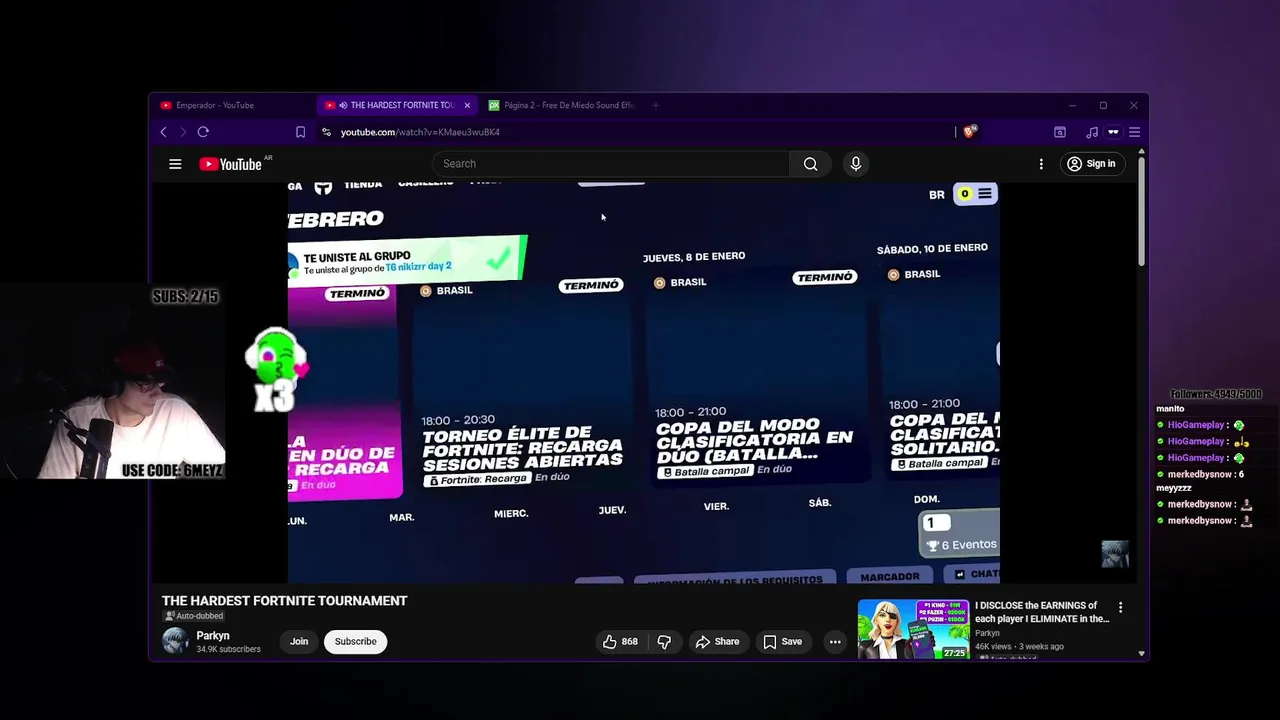View site information icon beside the URL

pyautogui.click(x=326, y=132)
